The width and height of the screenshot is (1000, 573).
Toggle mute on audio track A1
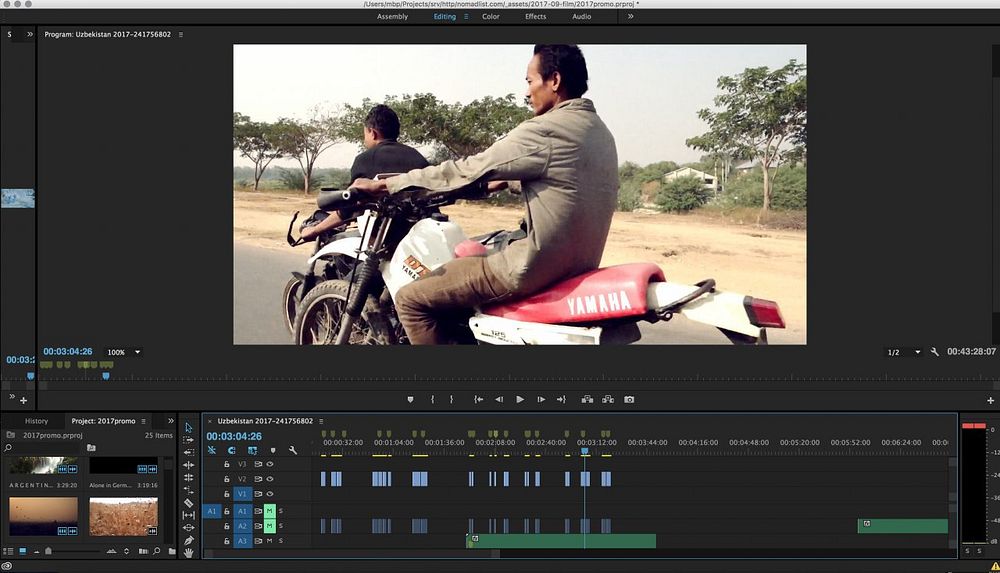click(269, 511)
